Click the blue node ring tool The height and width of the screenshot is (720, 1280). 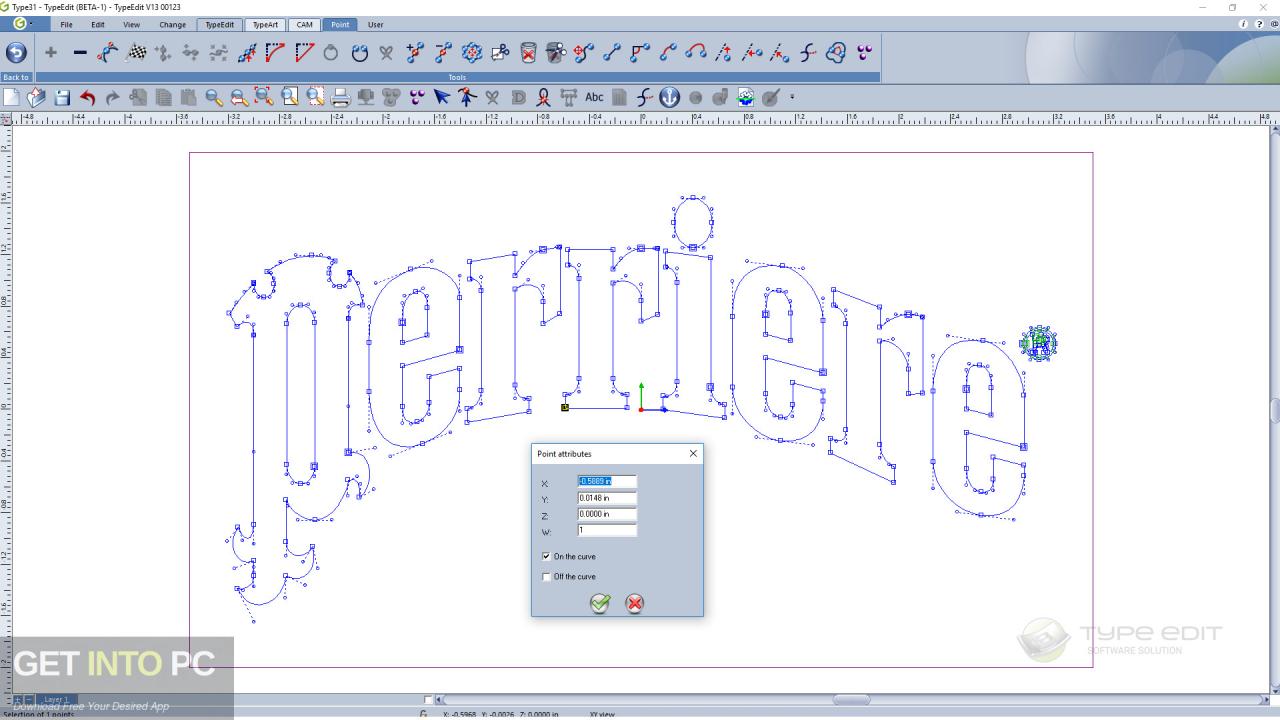click(472, 53)
